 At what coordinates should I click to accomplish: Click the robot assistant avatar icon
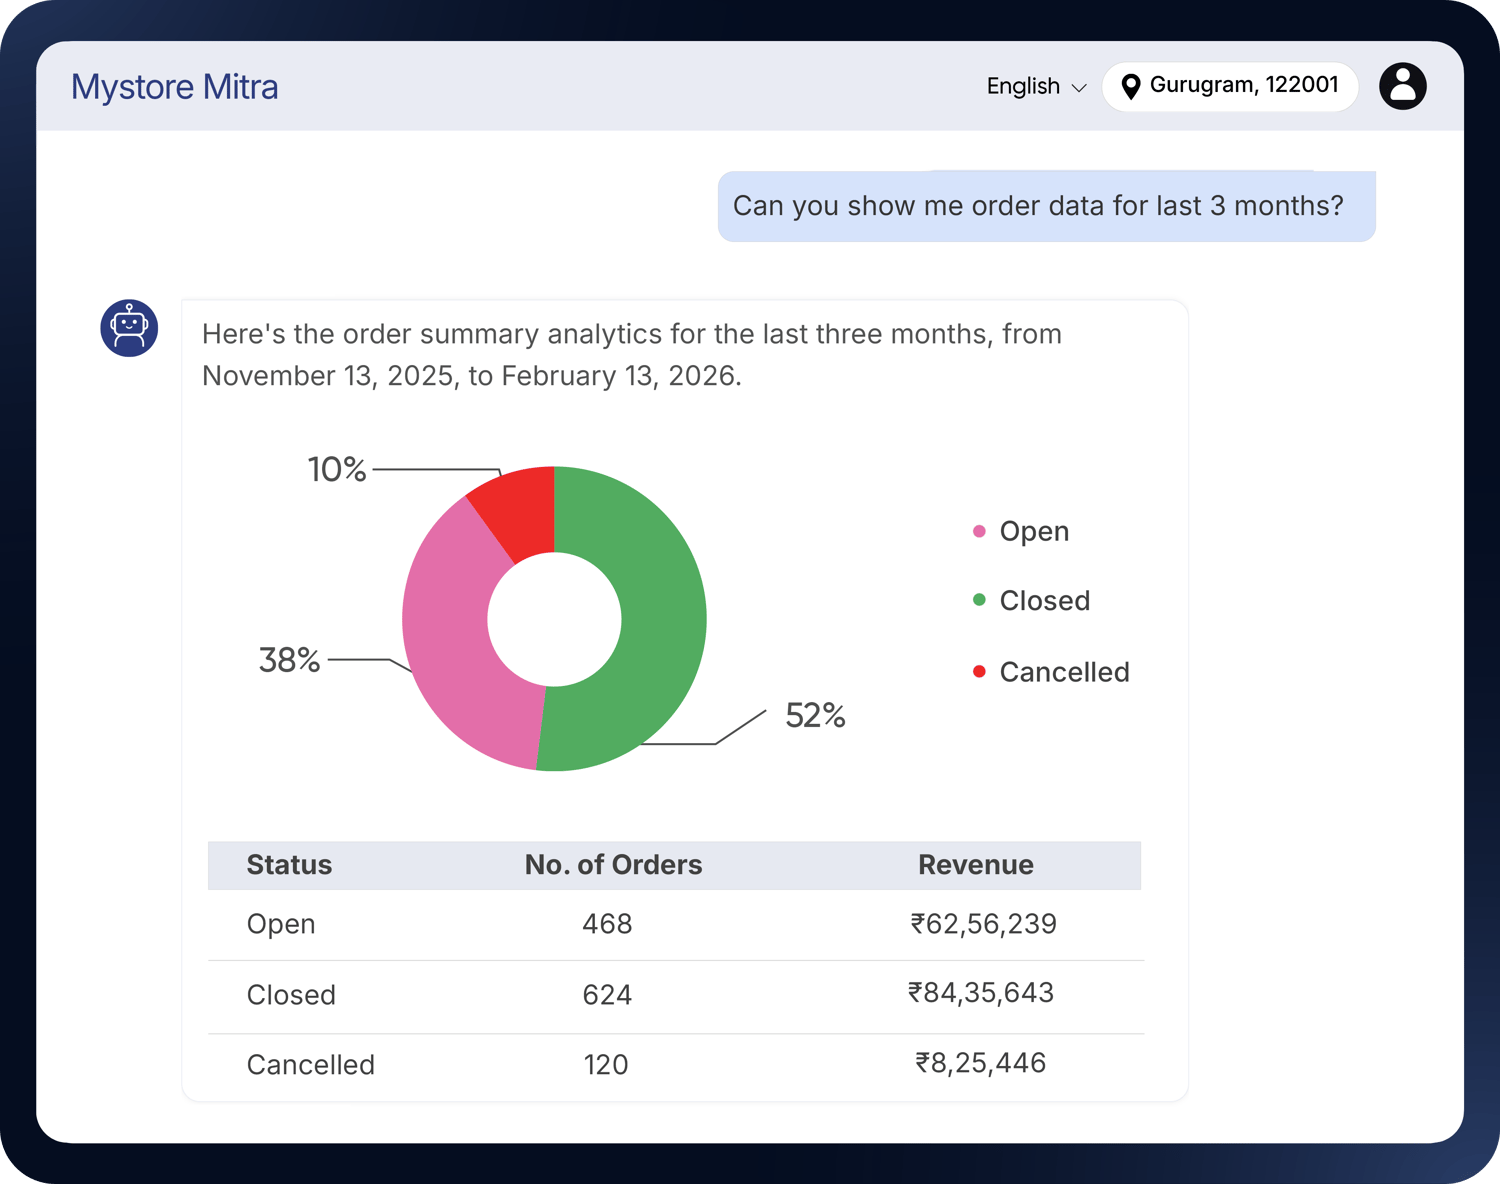tap(129, 328)
